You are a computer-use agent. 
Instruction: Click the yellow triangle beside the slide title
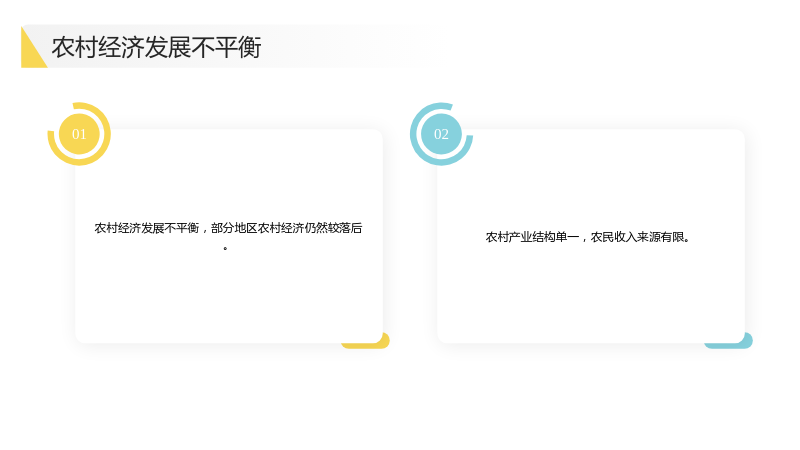[x=30, y=53]
